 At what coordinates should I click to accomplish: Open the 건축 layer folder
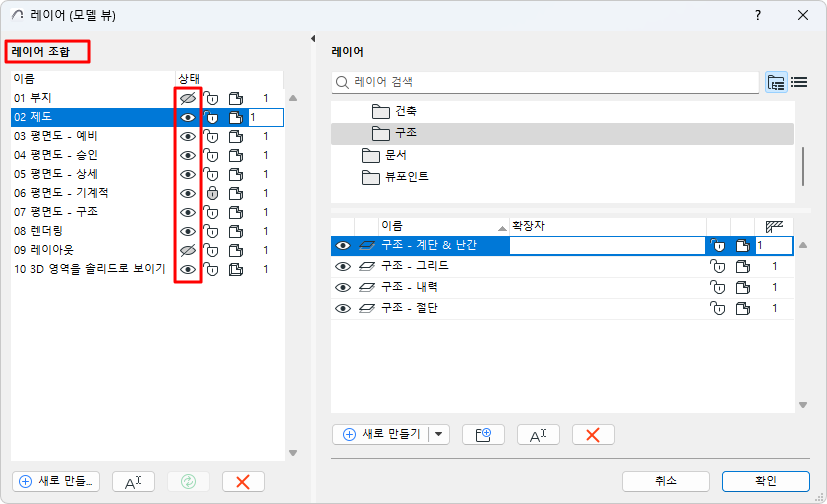coord(395,111)
